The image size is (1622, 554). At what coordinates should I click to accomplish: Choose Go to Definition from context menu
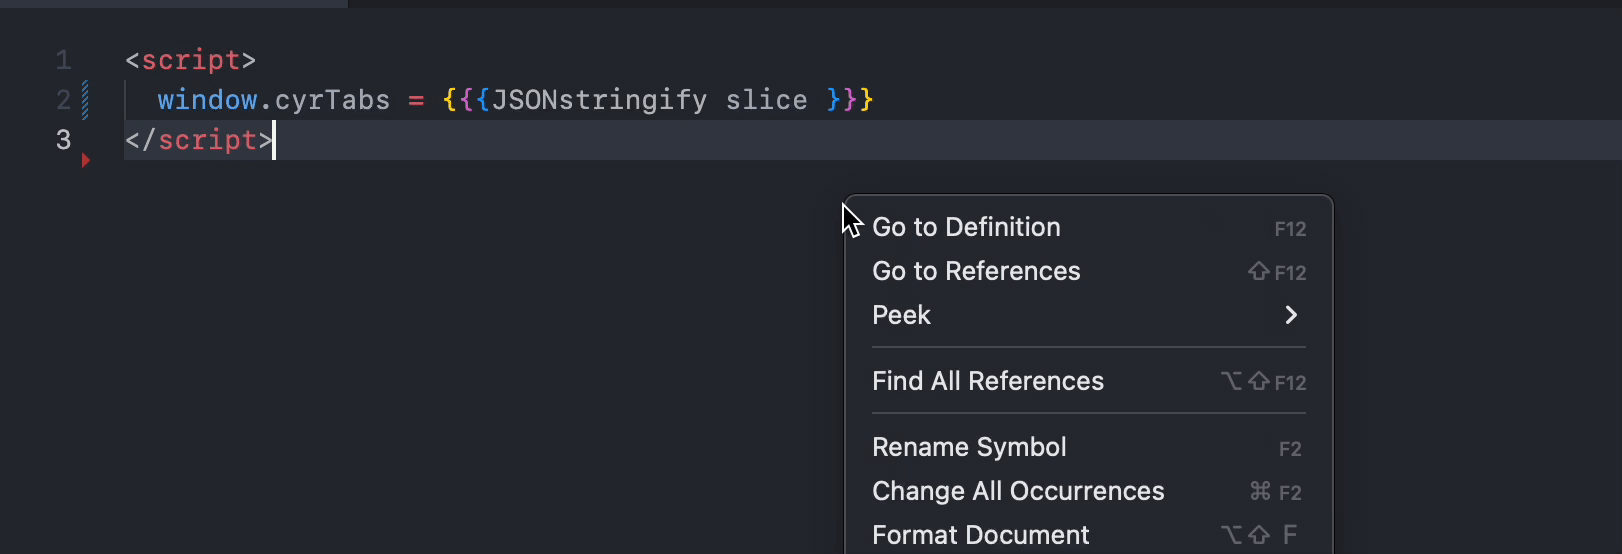(x=1089, y=227)
